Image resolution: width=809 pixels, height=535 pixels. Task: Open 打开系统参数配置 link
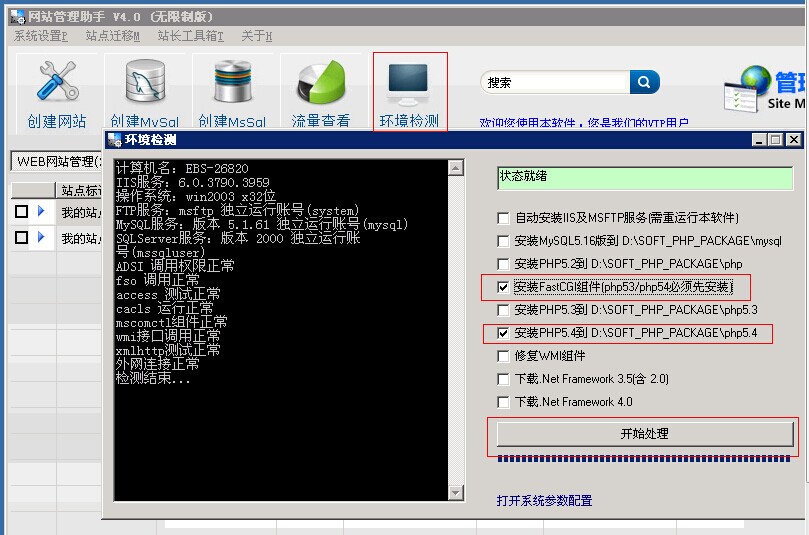544,500
